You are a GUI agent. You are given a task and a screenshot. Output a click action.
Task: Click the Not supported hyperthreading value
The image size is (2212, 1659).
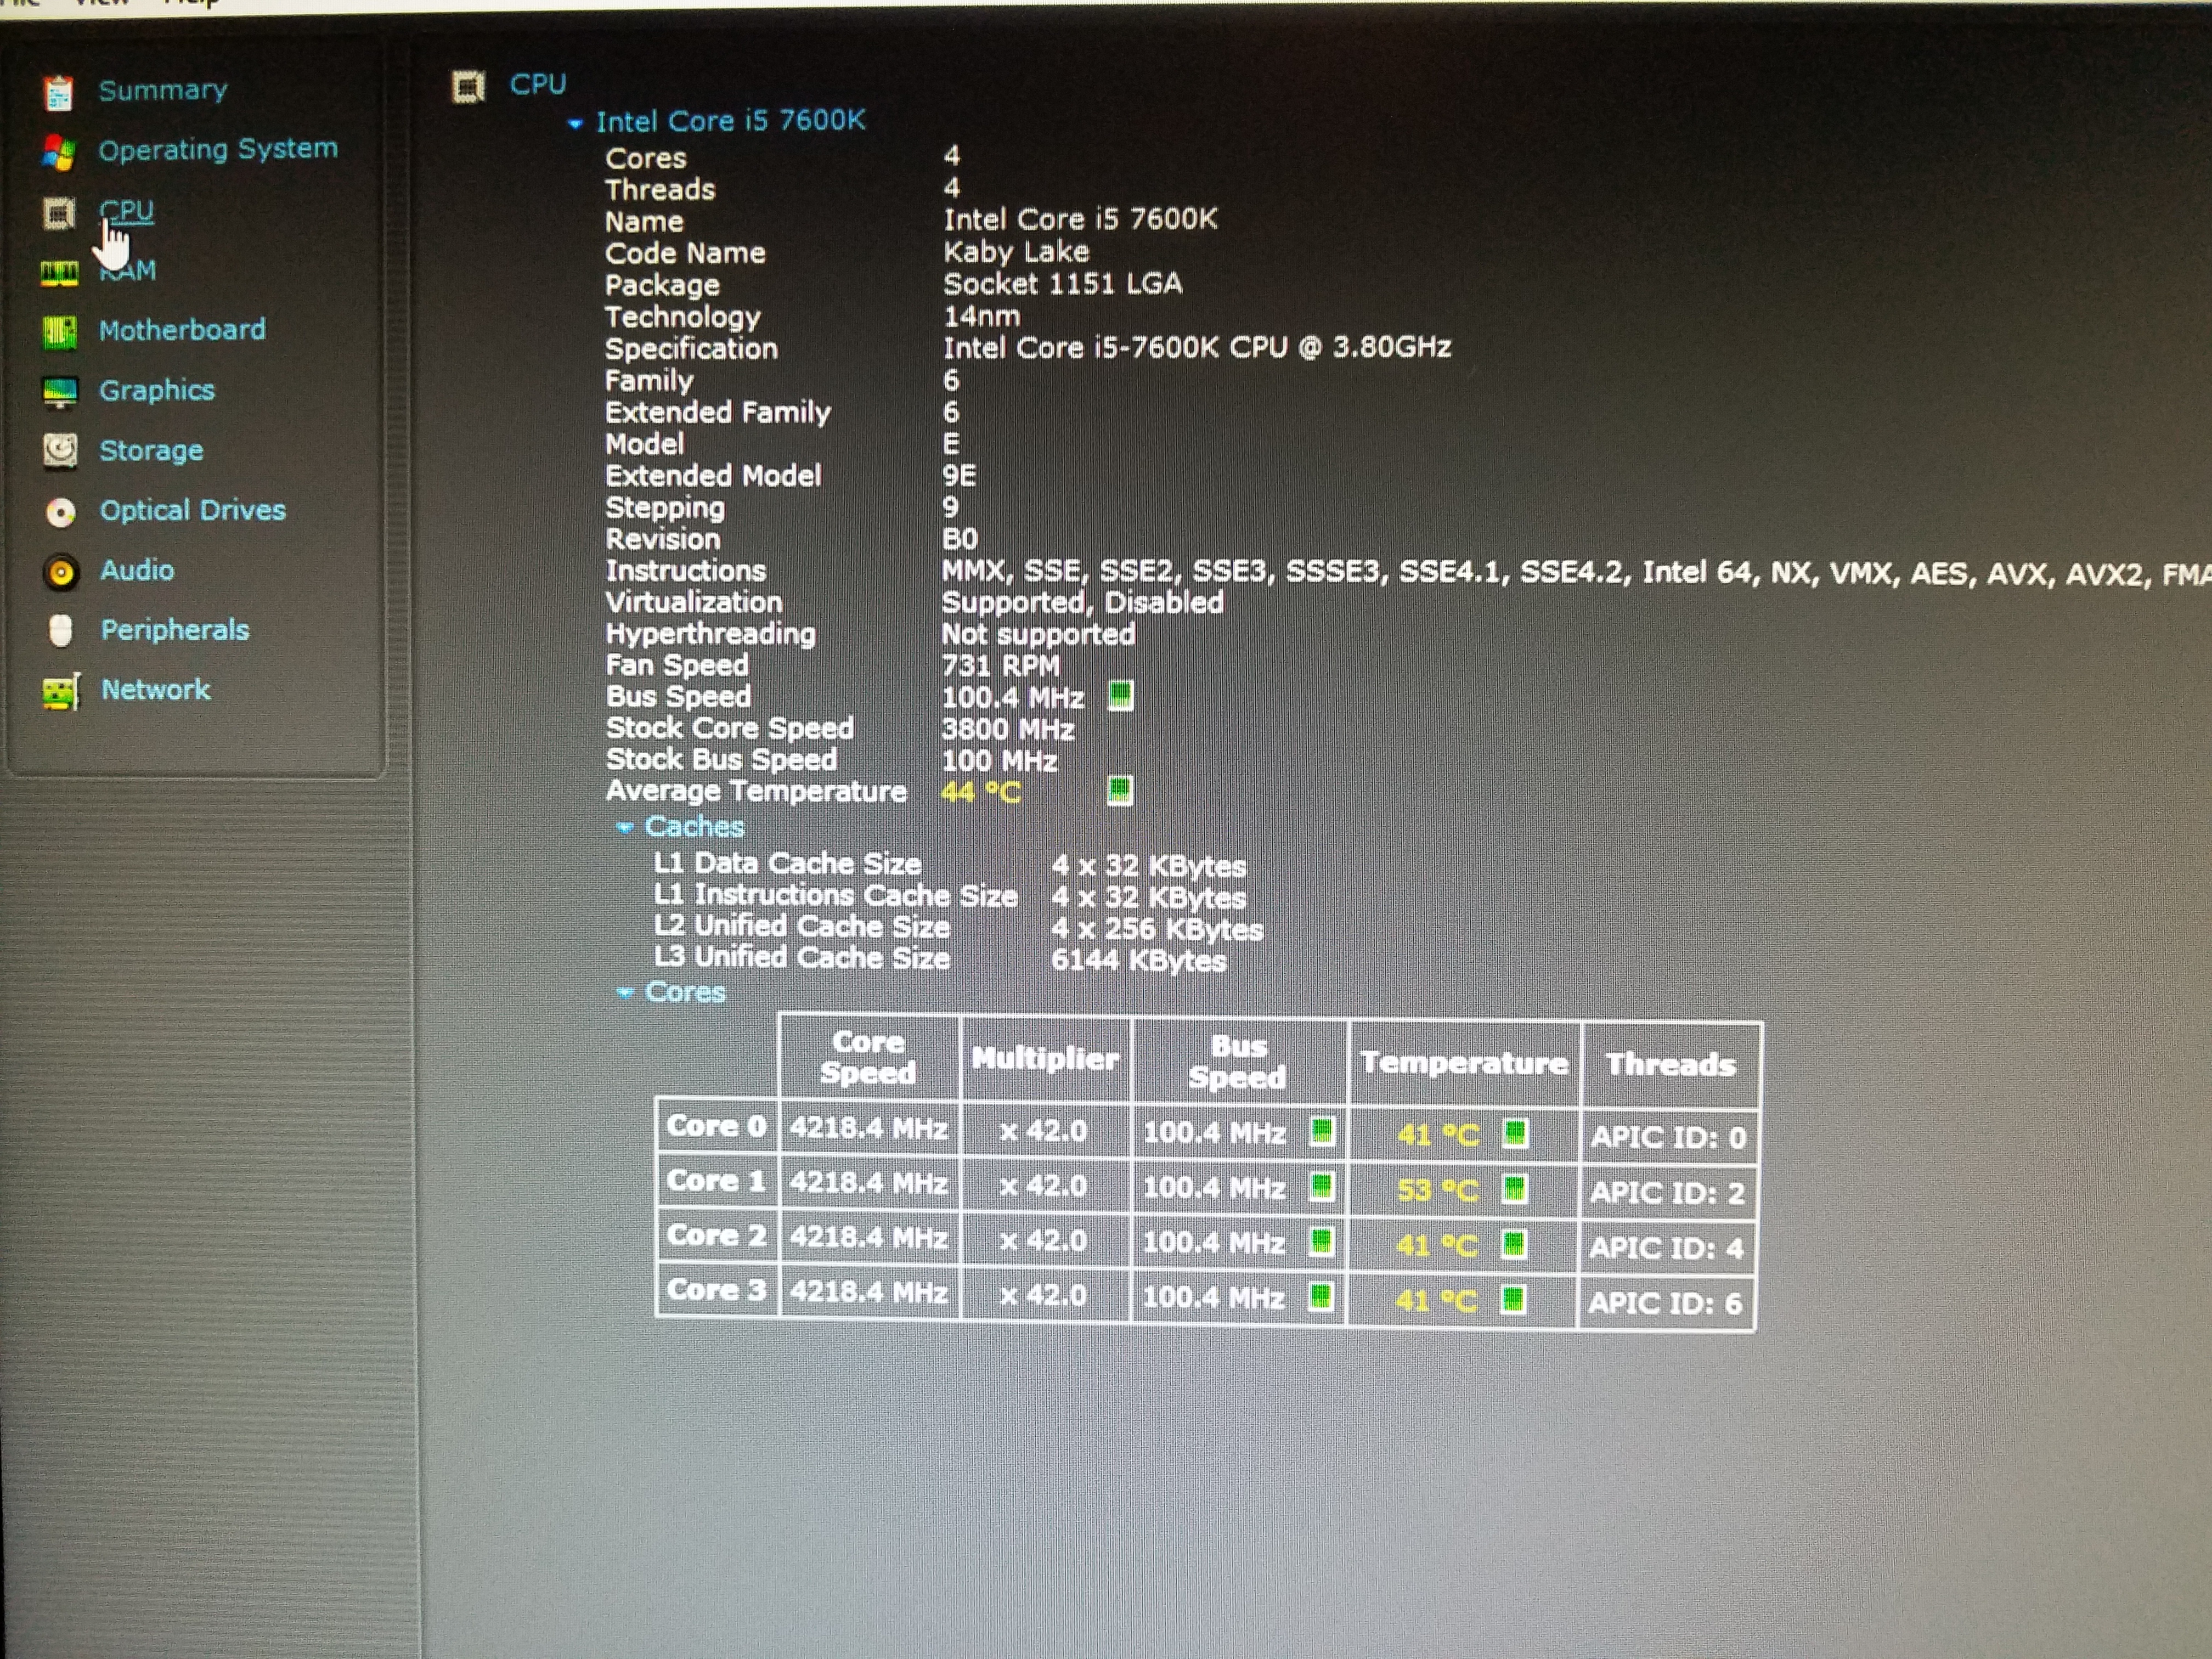(1039, 634)
